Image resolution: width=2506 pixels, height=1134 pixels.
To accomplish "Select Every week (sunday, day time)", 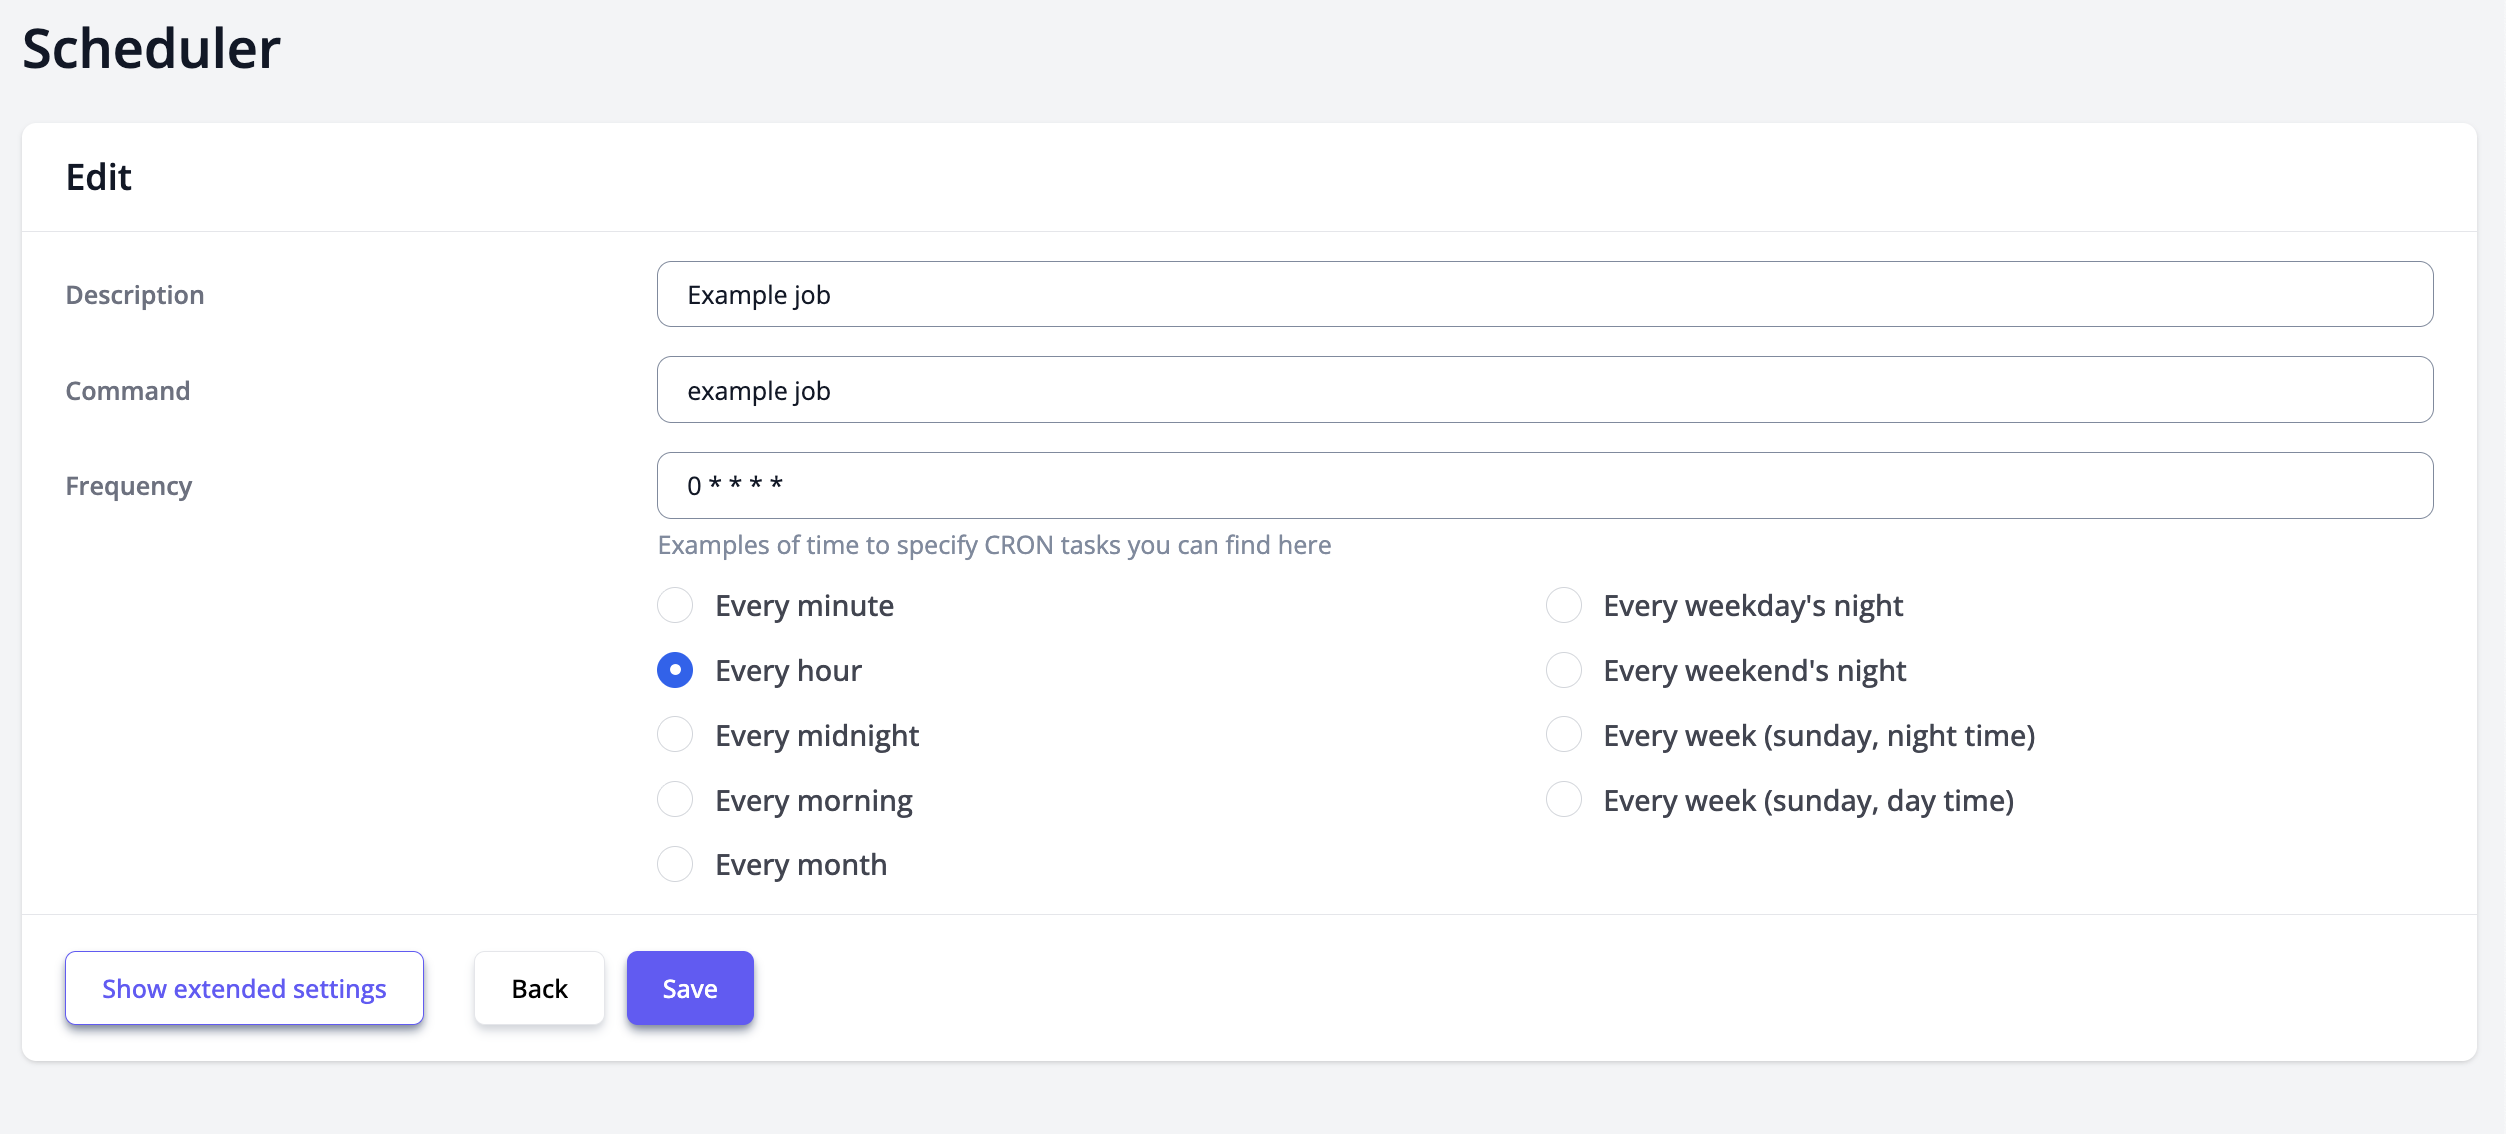I will click(1563, 800).
